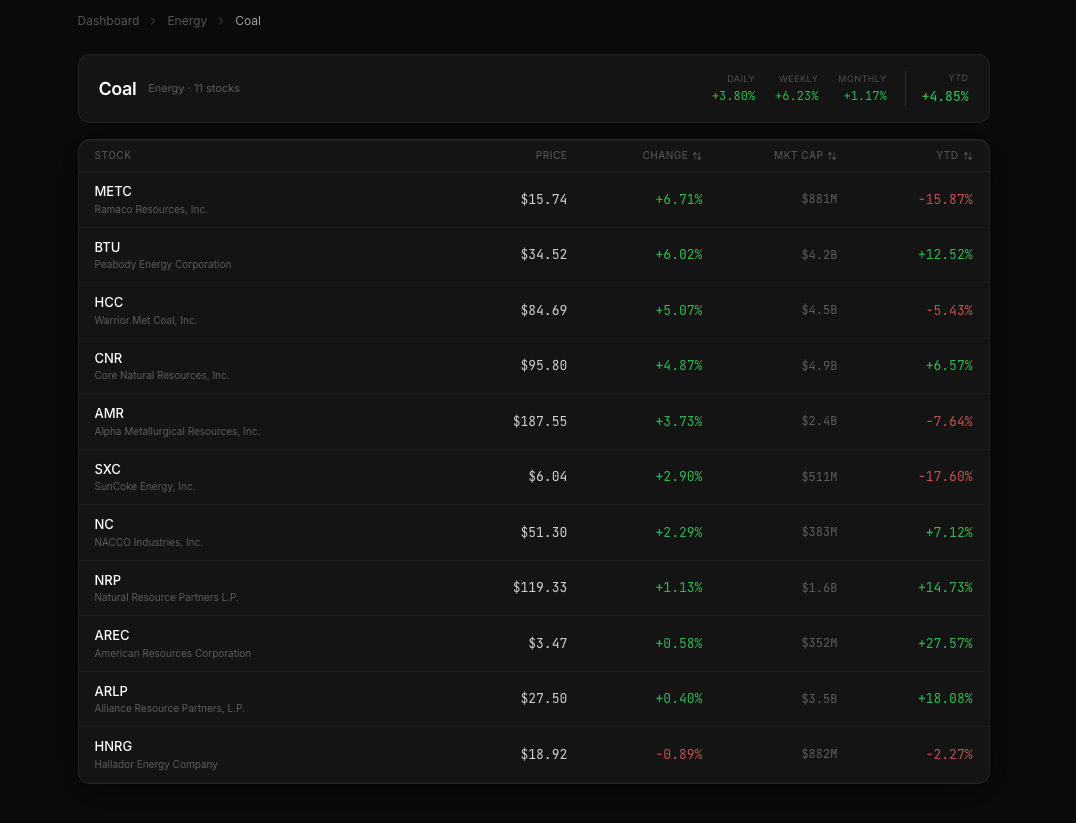Viewport: 1076px width, 823px height.
Task: Click the +18.08% YTD value
Action: (946, 699)
